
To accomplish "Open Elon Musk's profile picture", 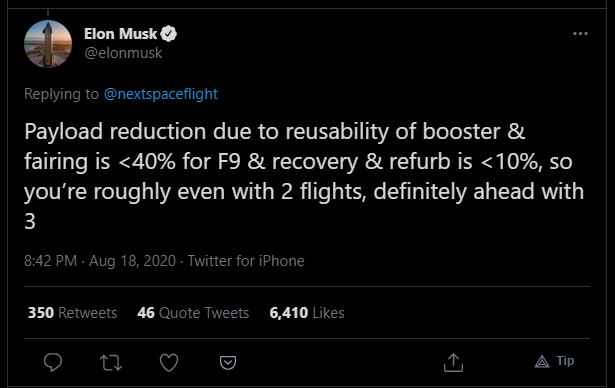I will [48, 44].
